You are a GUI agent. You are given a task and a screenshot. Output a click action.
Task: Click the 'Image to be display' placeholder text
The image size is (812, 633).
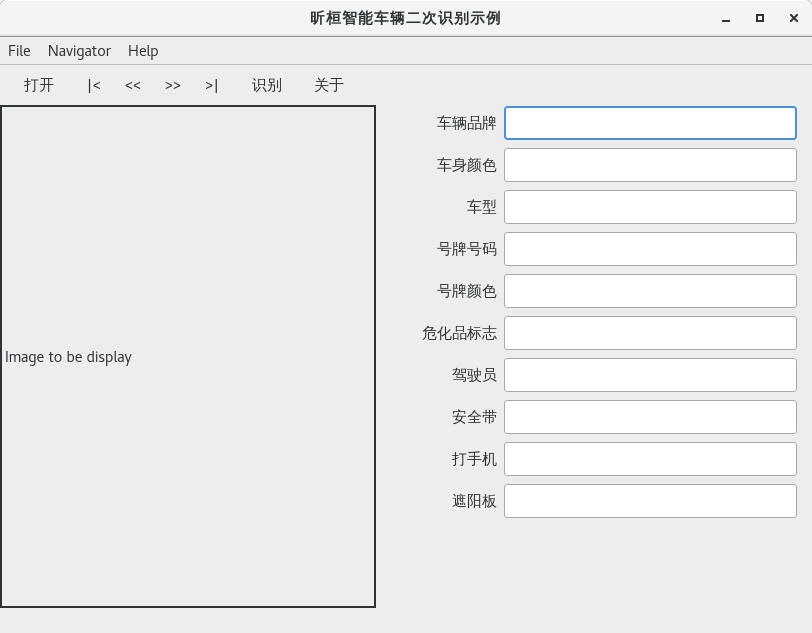pos(68,357)
